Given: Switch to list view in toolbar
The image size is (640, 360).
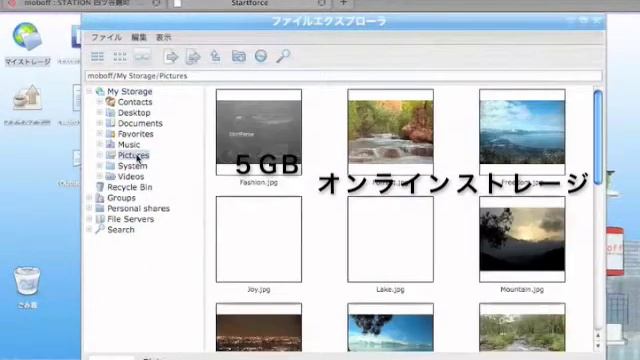Looking at the screenshot, I should (97, 56).
